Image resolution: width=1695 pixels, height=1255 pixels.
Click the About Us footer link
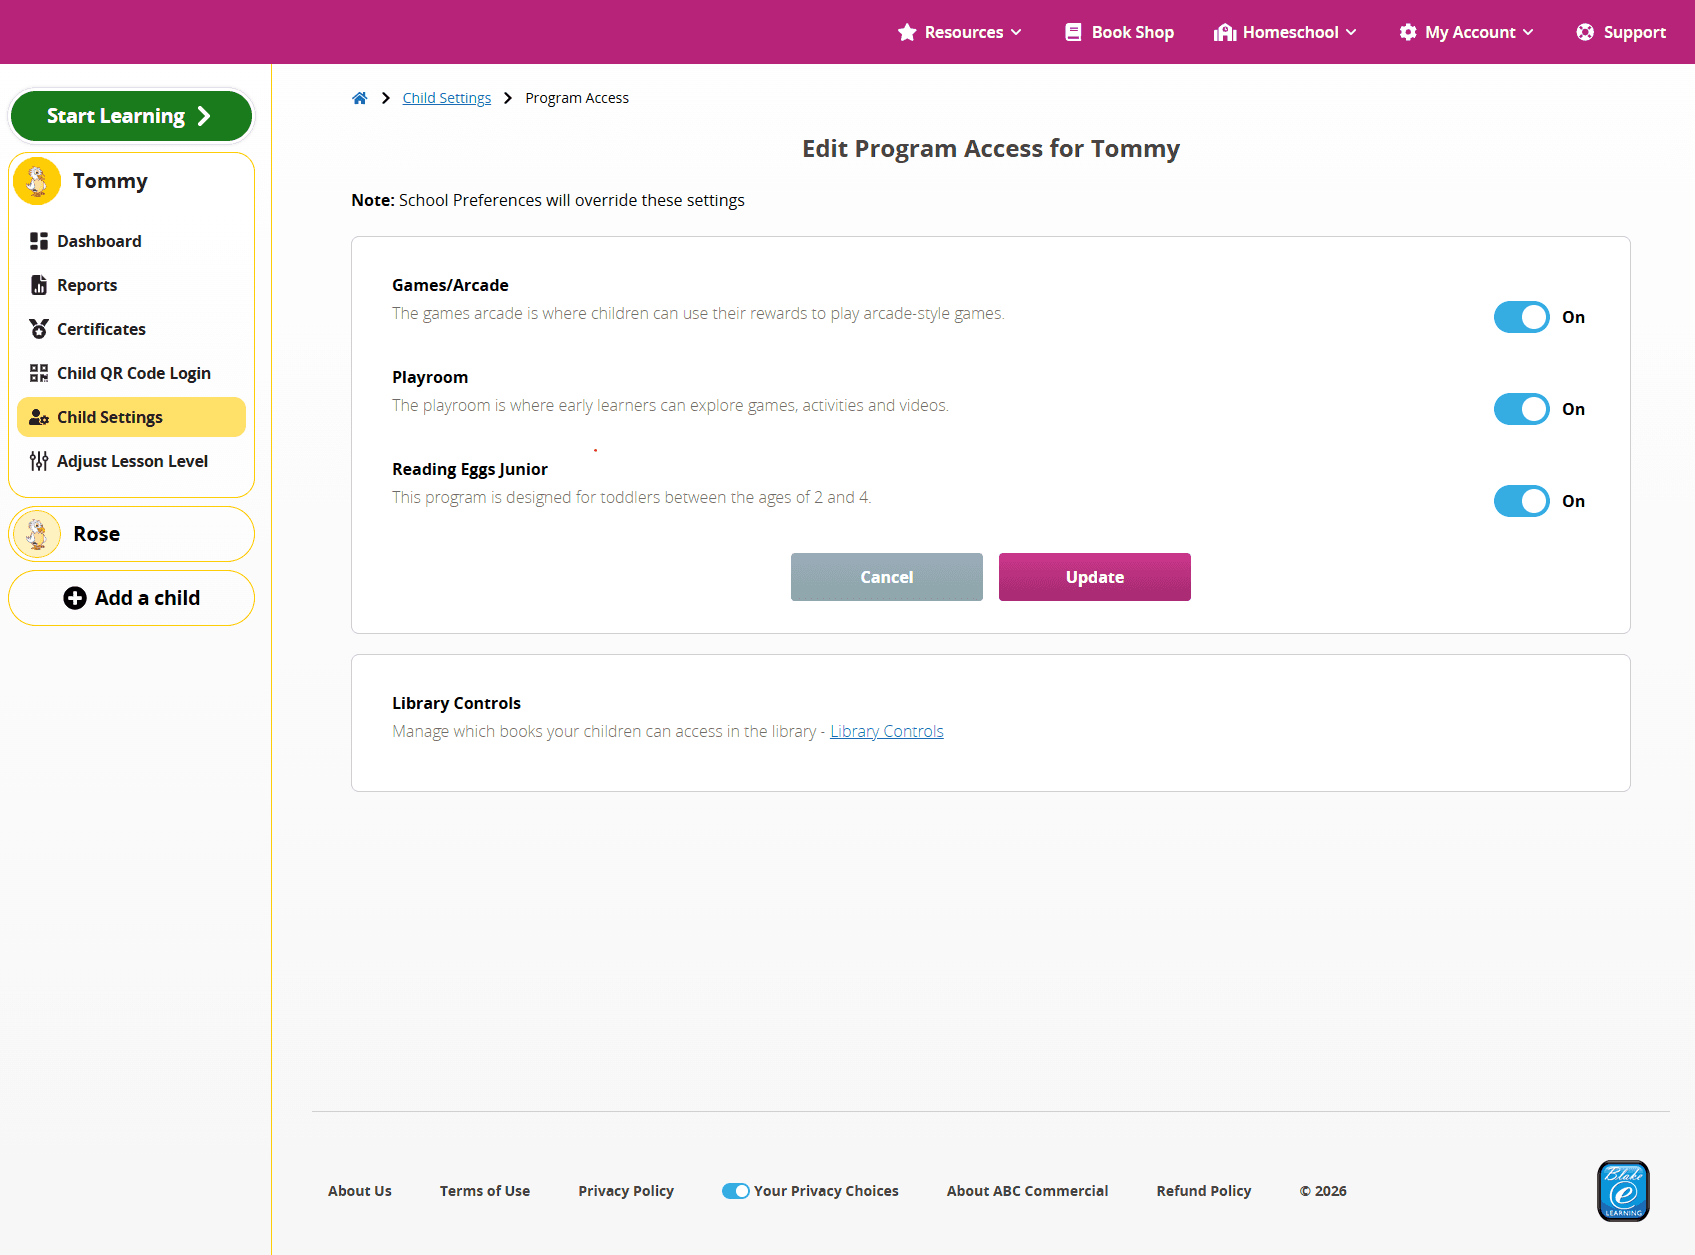click(x=360, y=1191)
